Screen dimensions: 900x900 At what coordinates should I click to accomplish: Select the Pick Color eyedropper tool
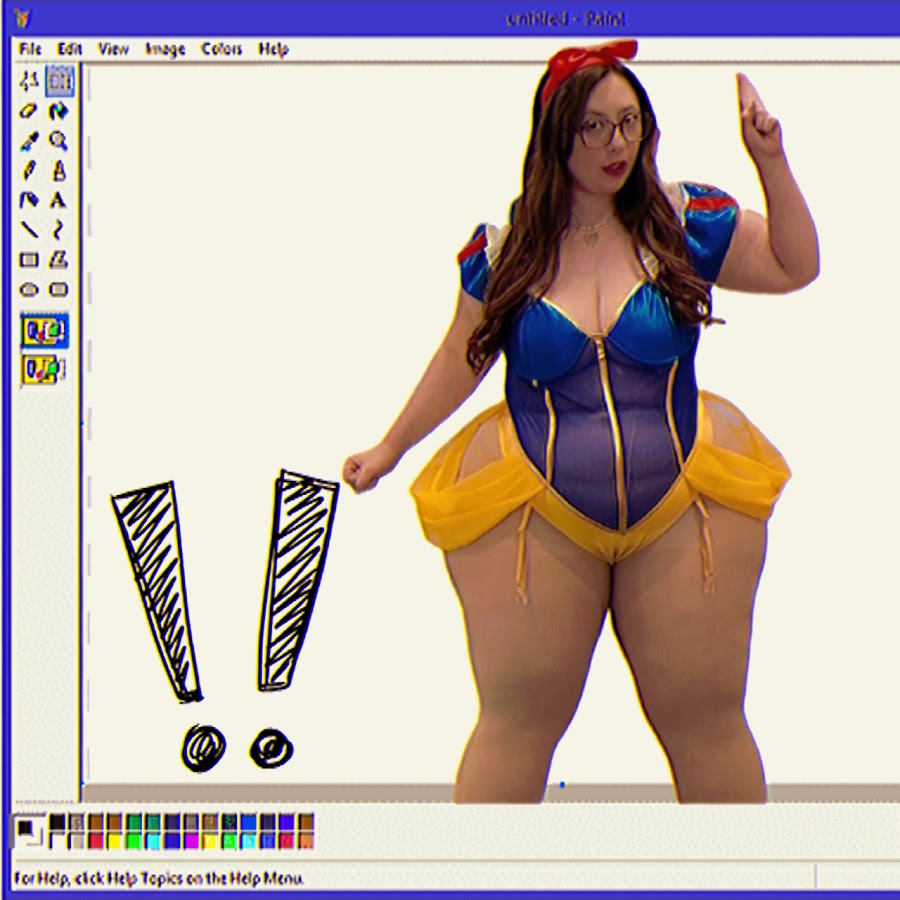coord(29,141)
